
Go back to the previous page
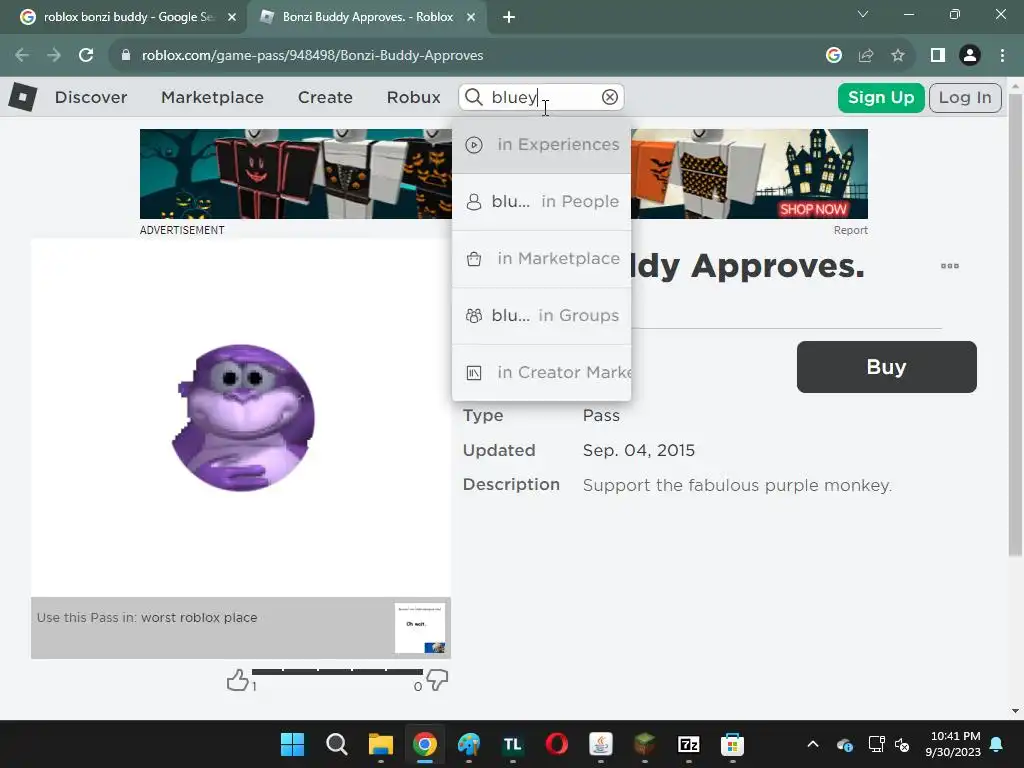point(22,55)
